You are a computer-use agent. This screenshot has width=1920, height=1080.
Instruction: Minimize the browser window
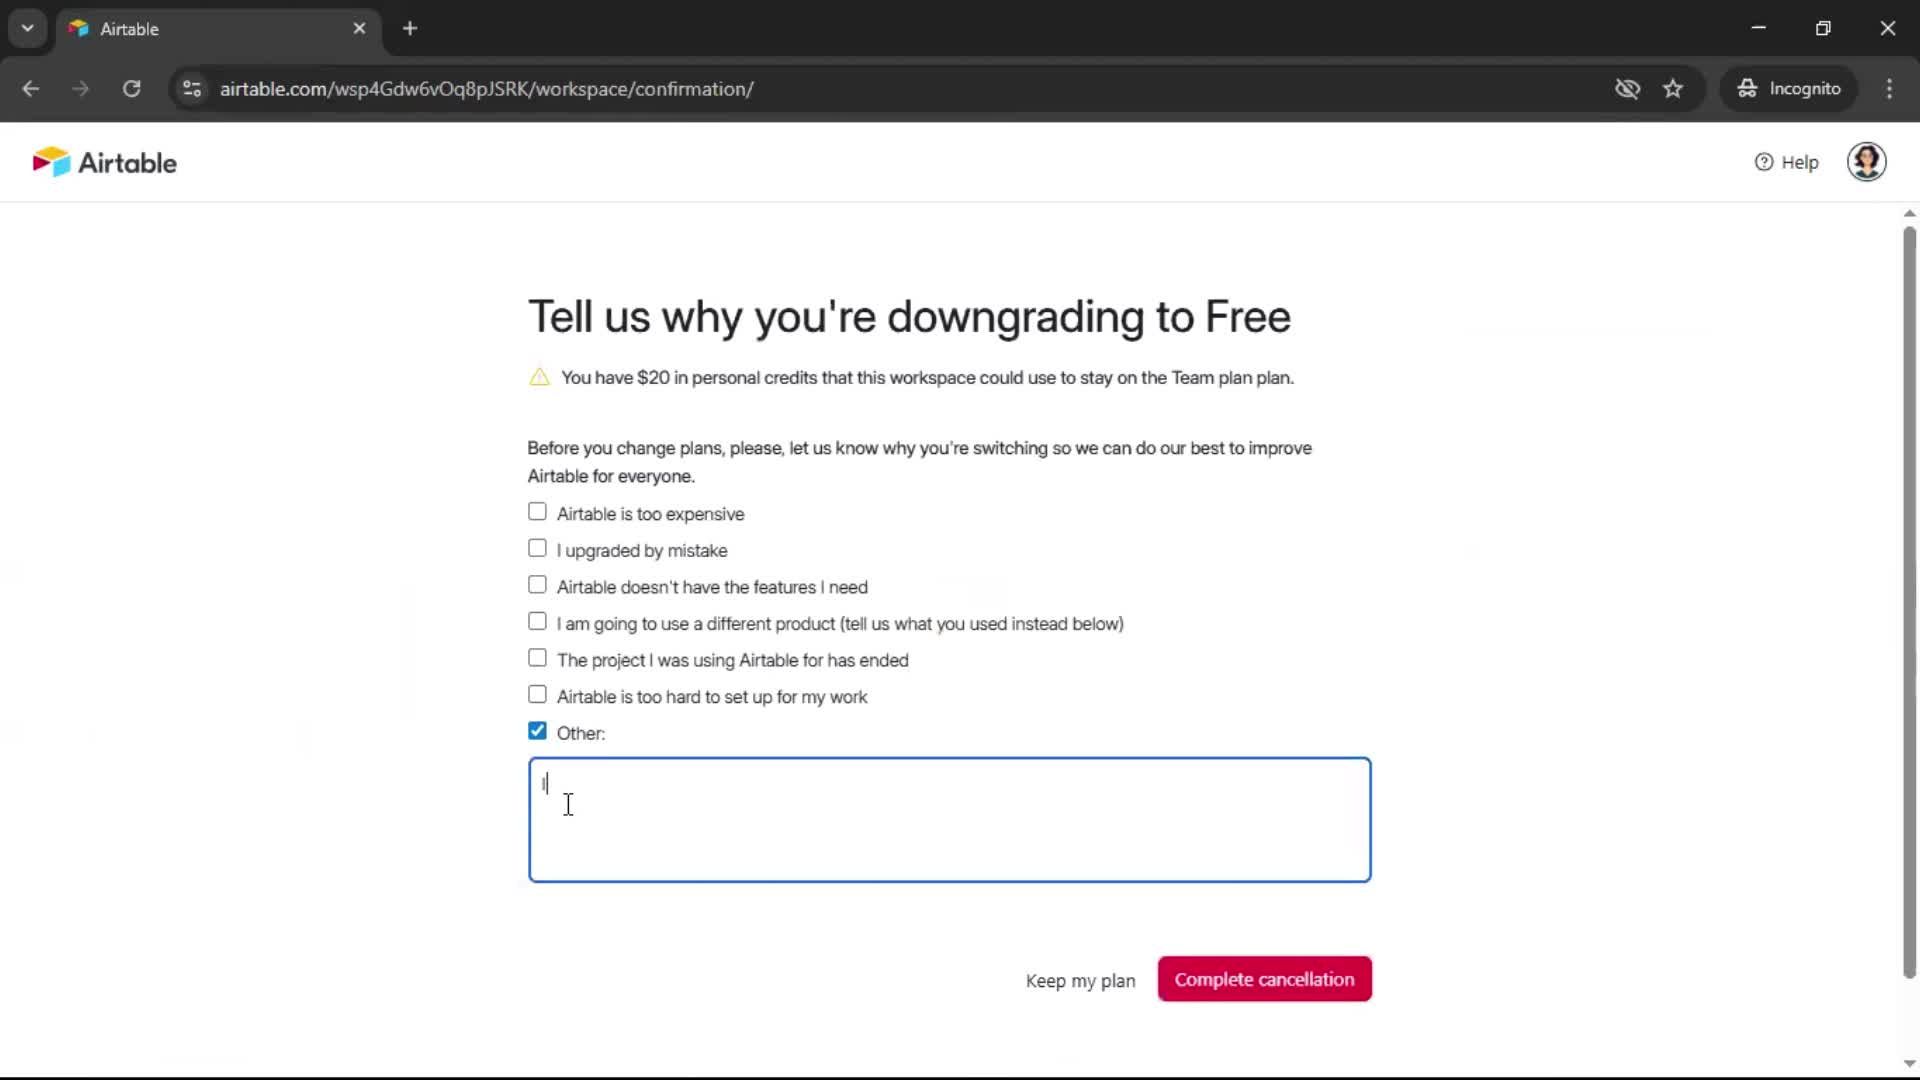tap(1759, 28)
